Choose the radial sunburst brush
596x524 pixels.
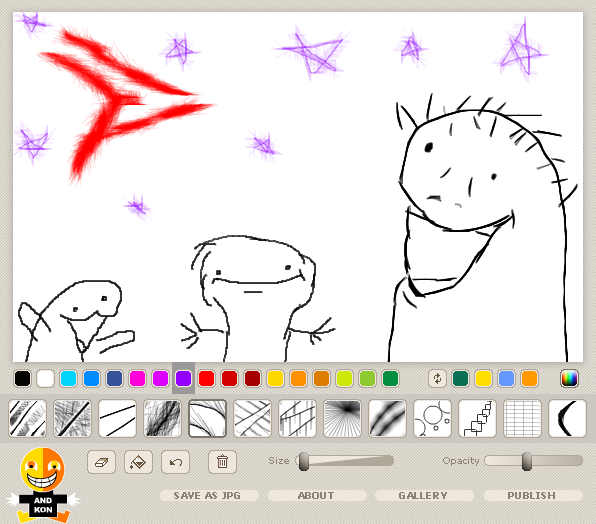342,418
